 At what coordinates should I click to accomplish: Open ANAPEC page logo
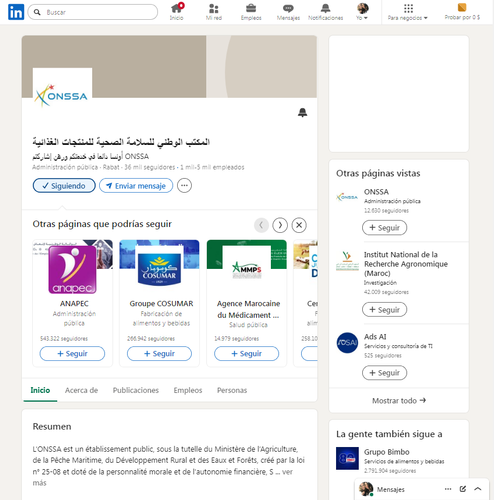click(72, 270)
